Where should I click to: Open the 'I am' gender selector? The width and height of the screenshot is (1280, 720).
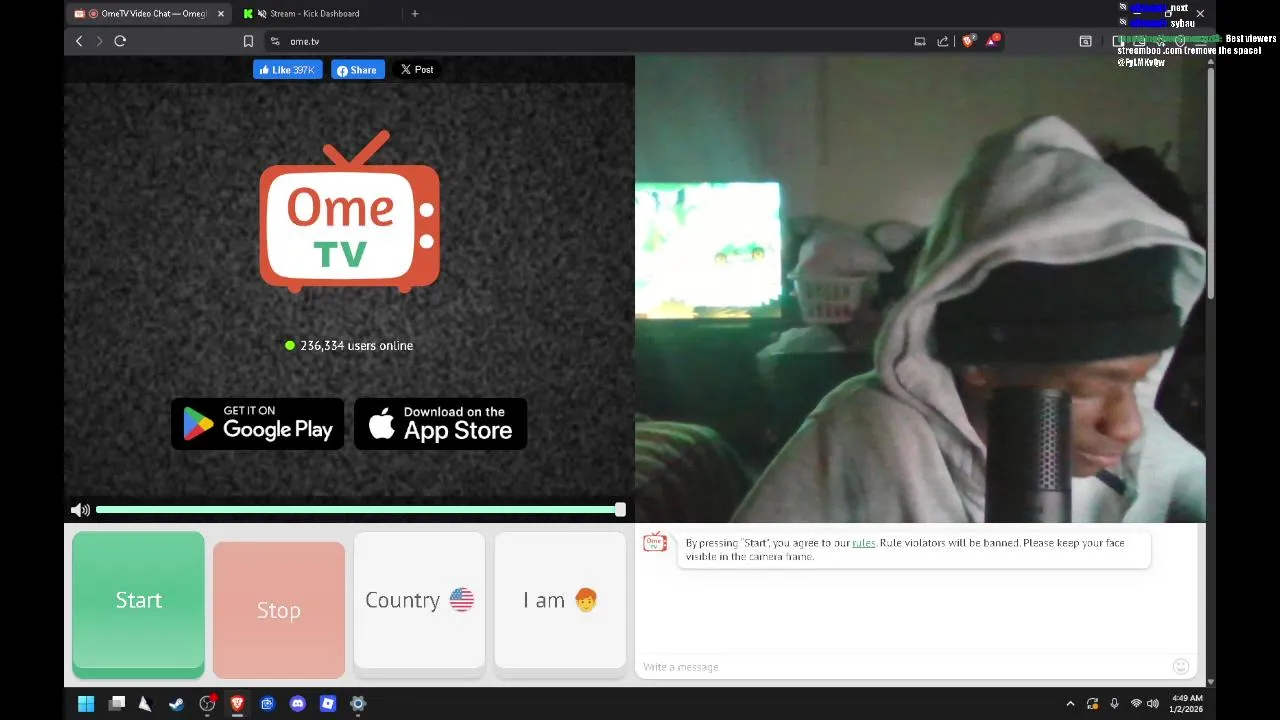click(560, 600)
